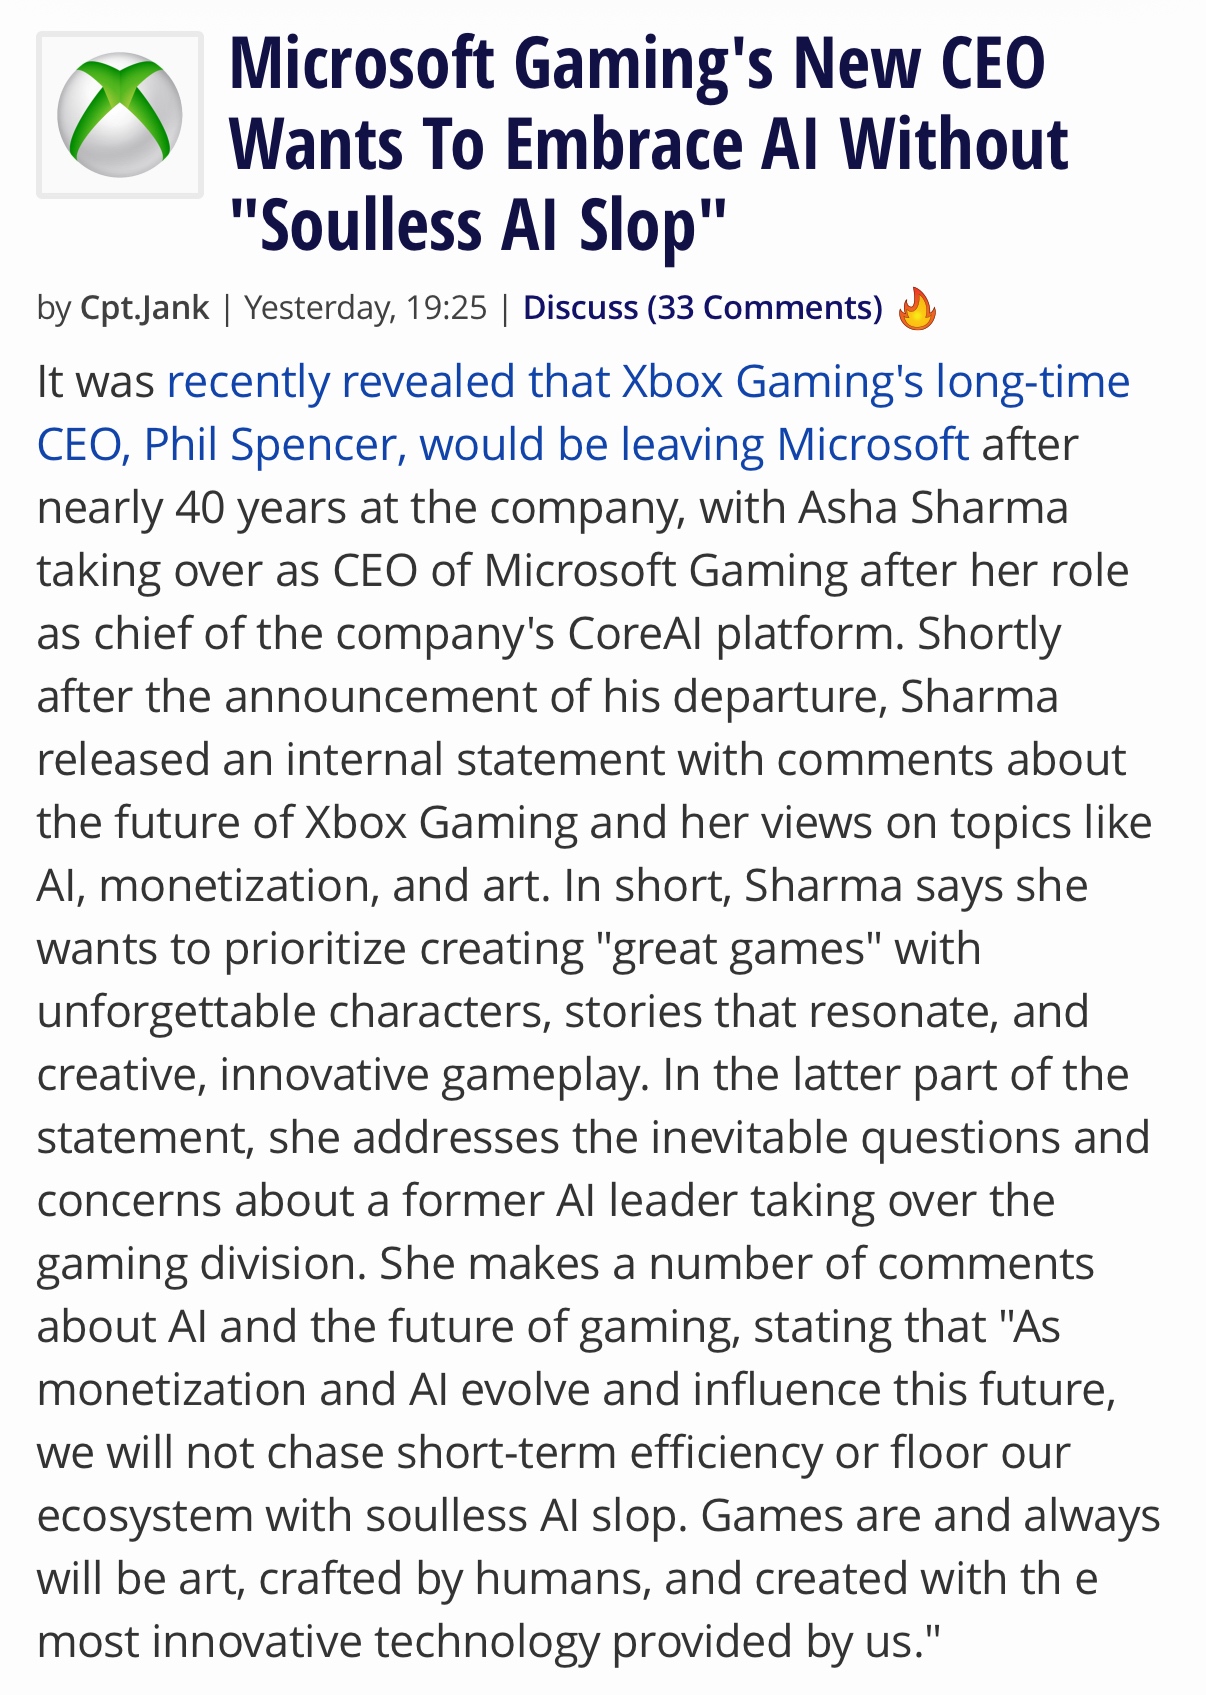The height and width of the screenshot is (1695, 1206).
Task: Click the word "by" before the author name
Action: tap(53, 308)
